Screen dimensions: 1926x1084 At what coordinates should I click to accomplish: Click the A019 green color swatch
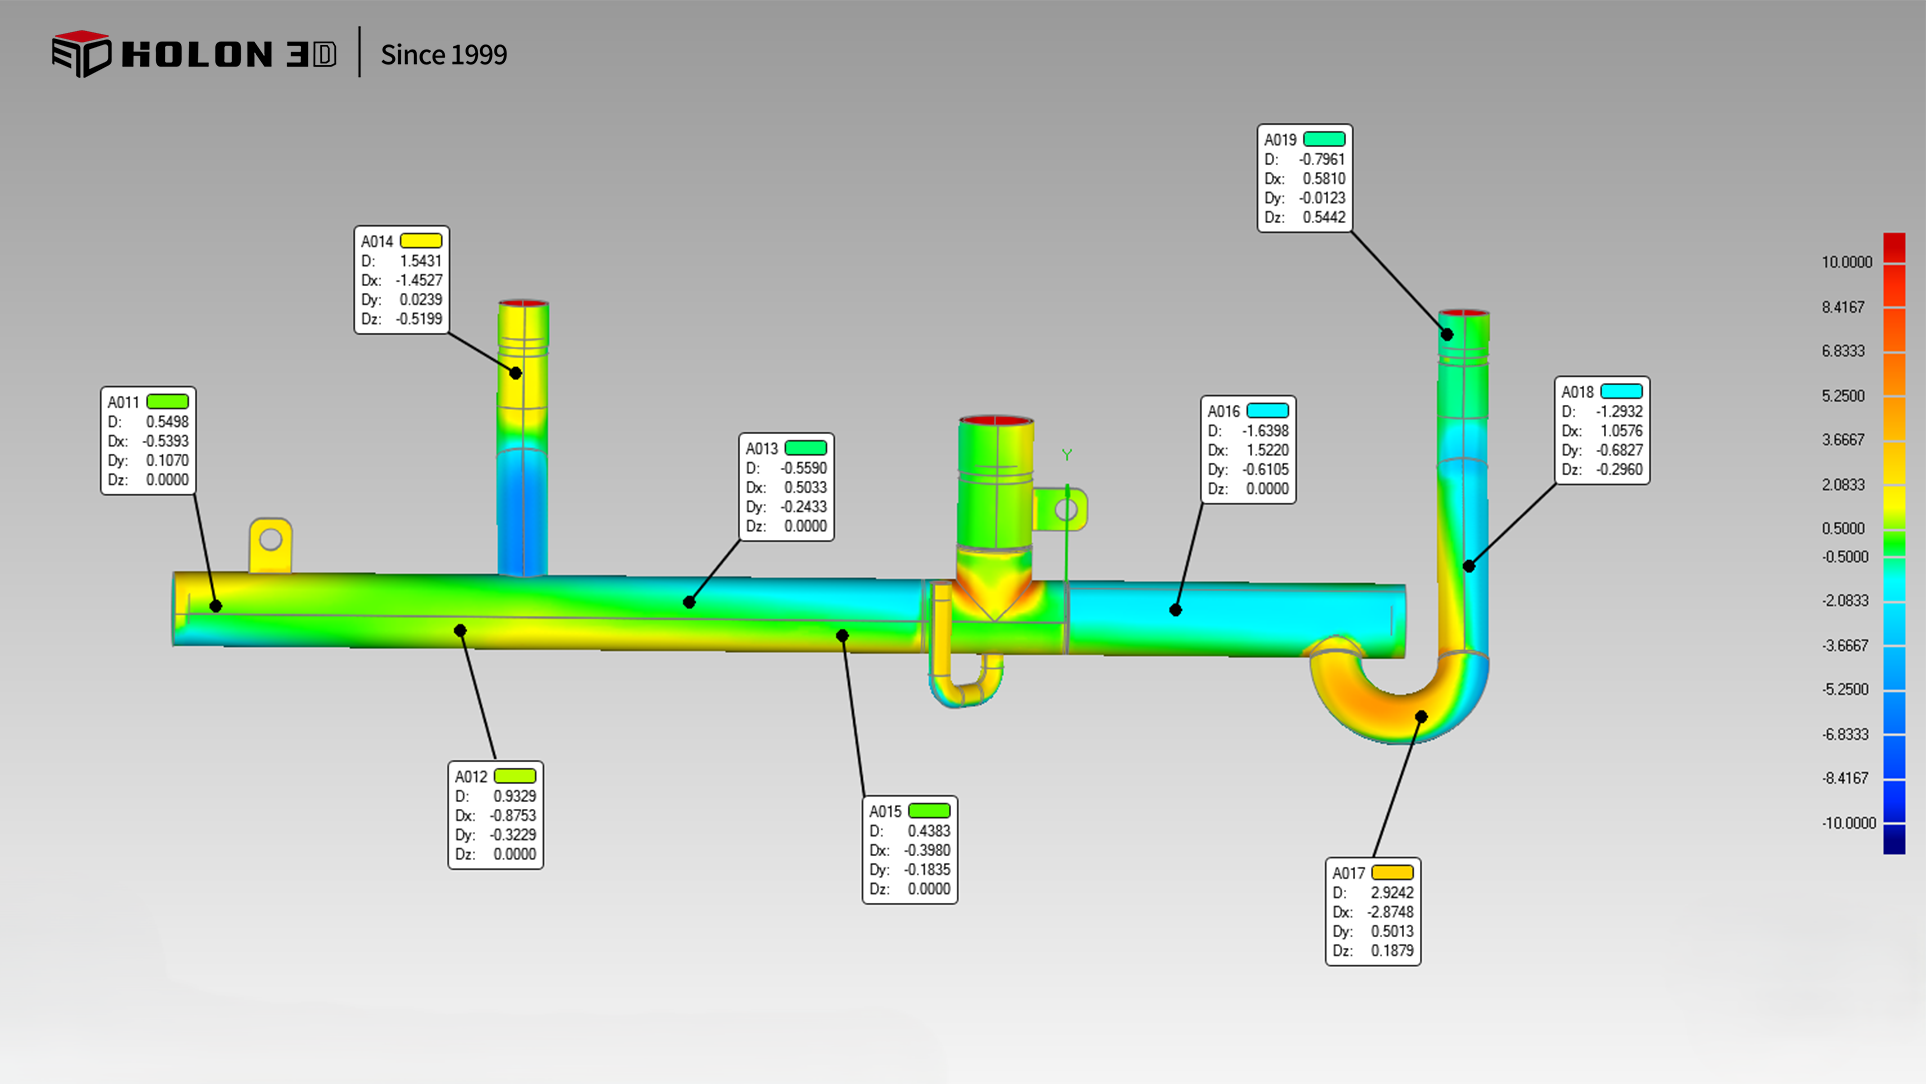[x=1324, y=139]
